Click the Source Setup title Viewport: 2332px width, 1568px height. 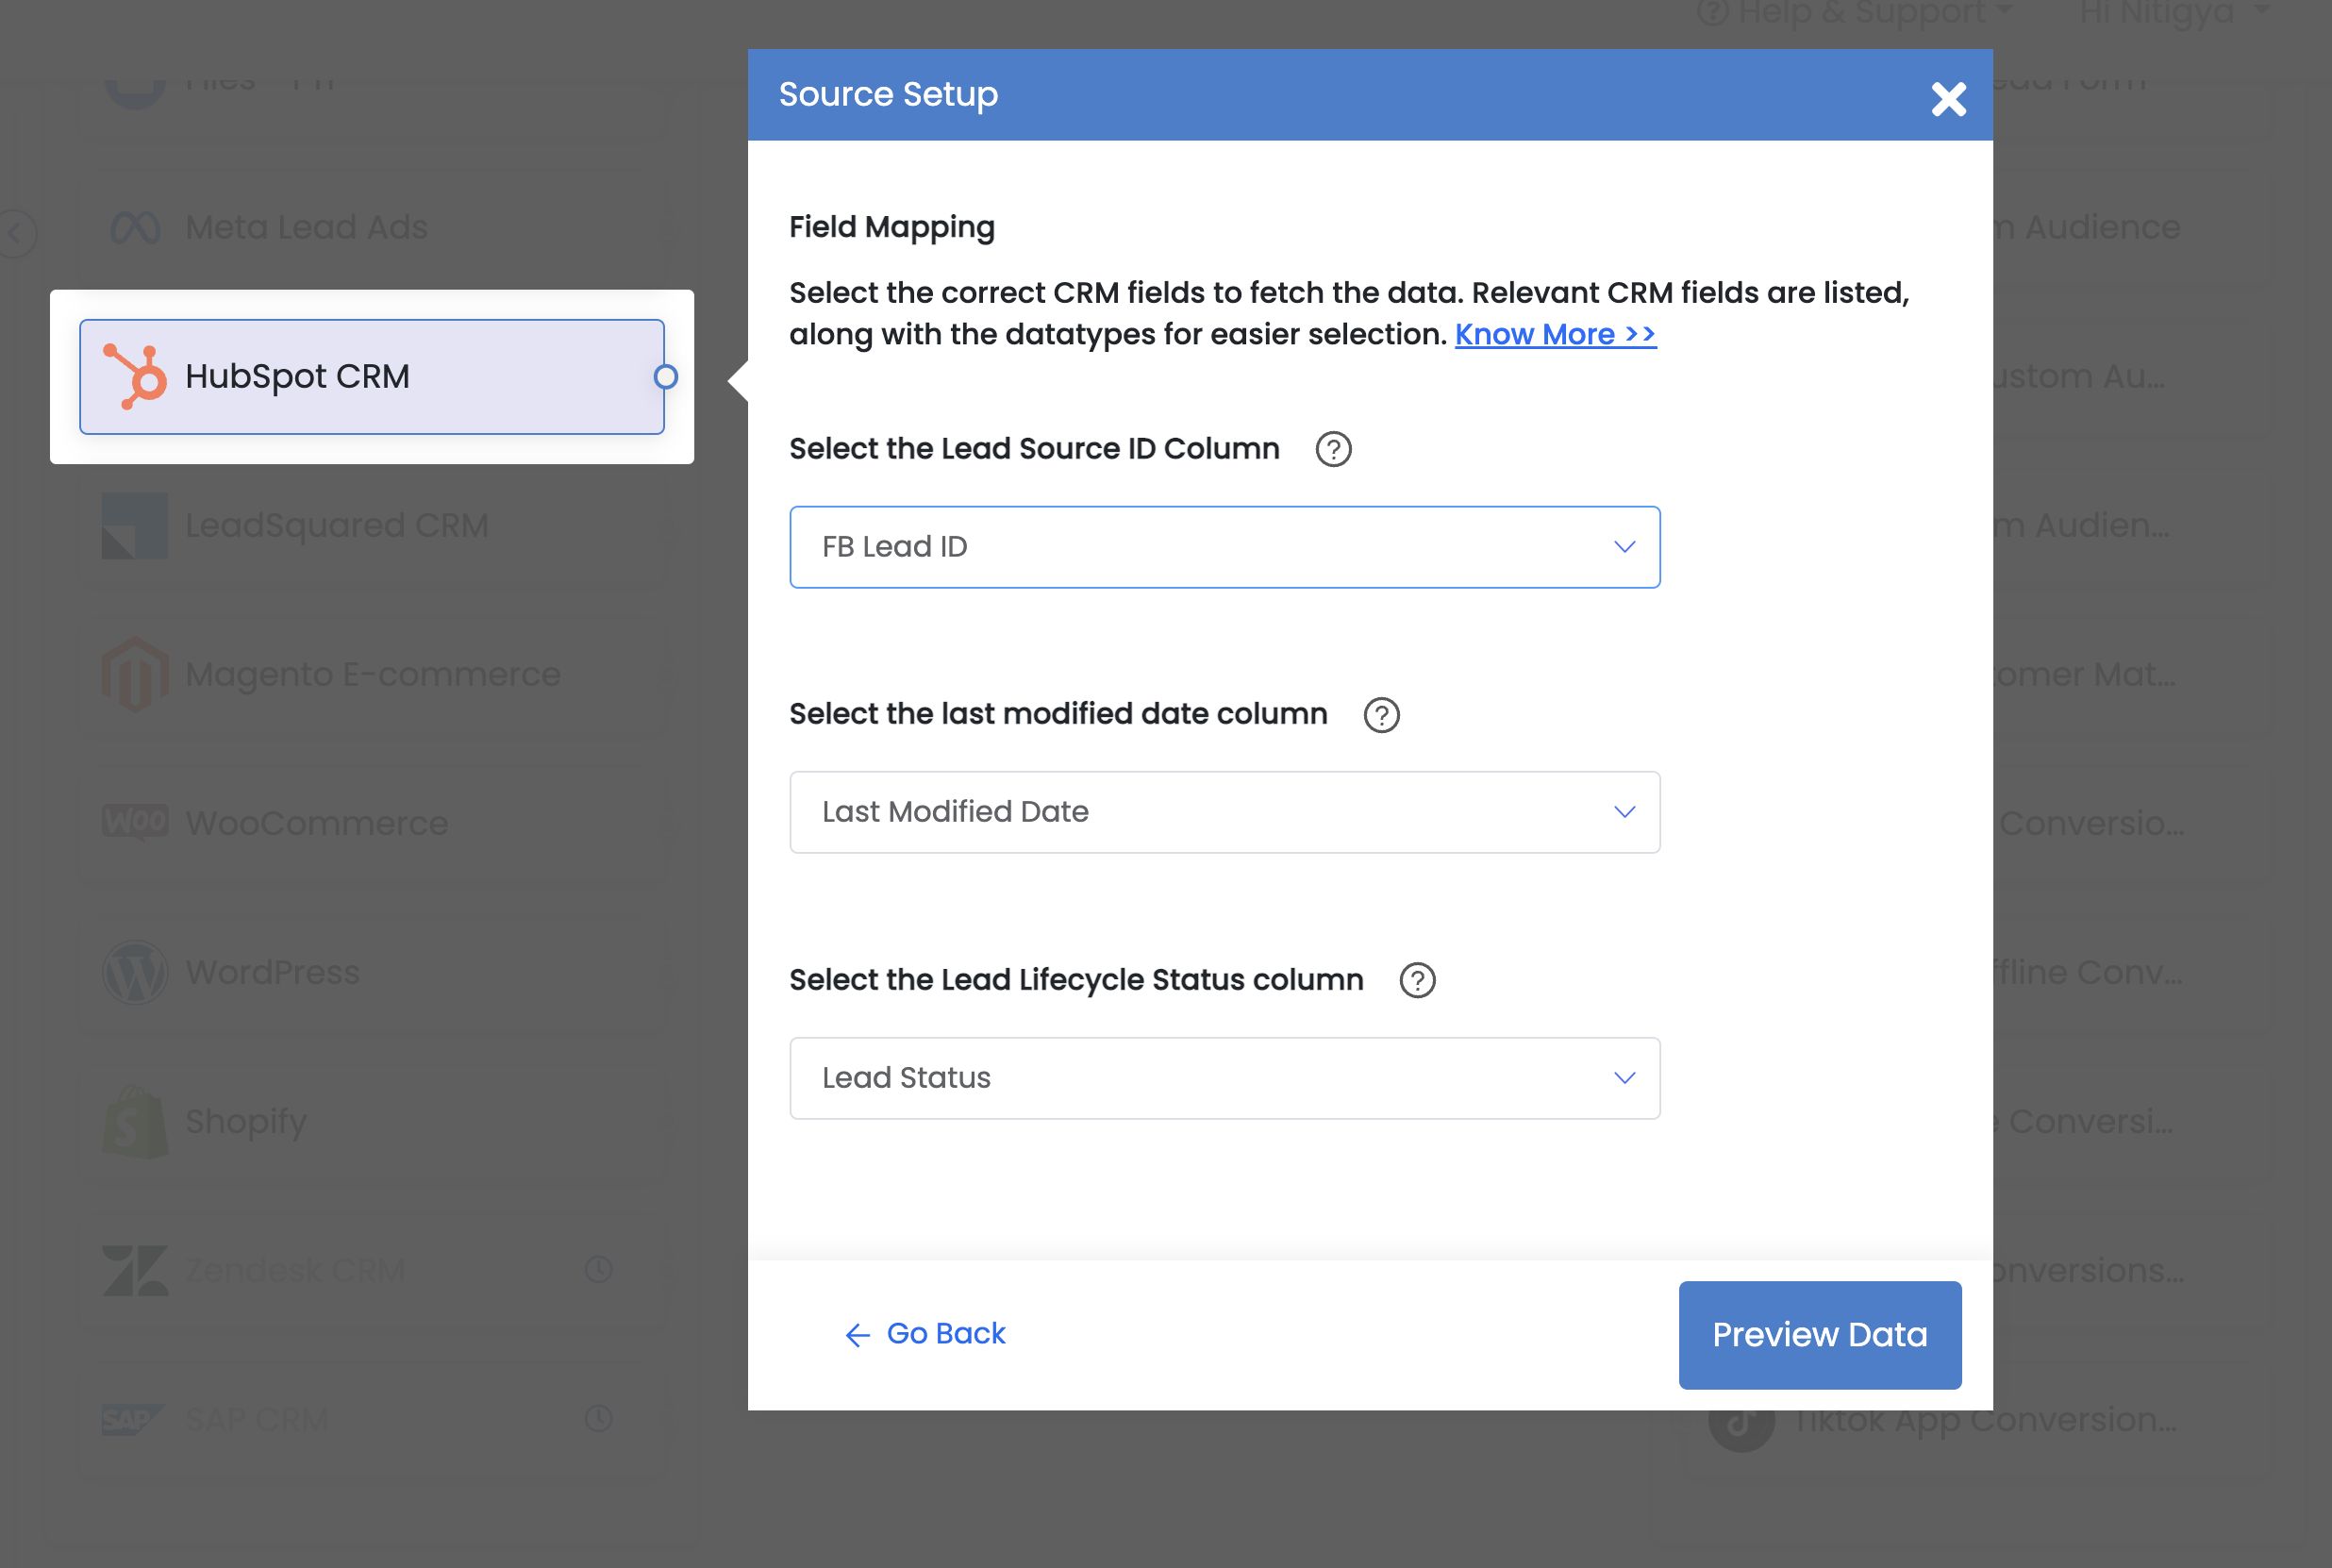click(888, 95)
